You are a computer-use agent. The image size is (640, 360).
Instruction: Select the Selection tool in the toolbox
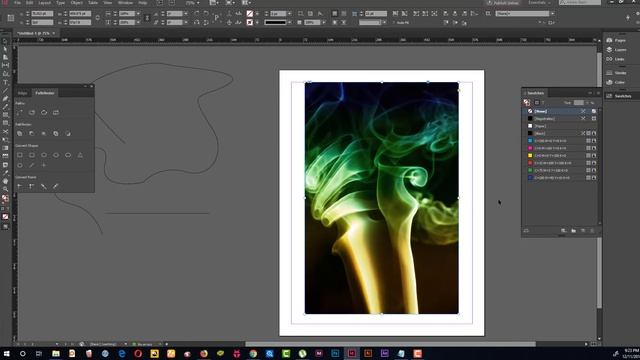(x=5, y=41)
